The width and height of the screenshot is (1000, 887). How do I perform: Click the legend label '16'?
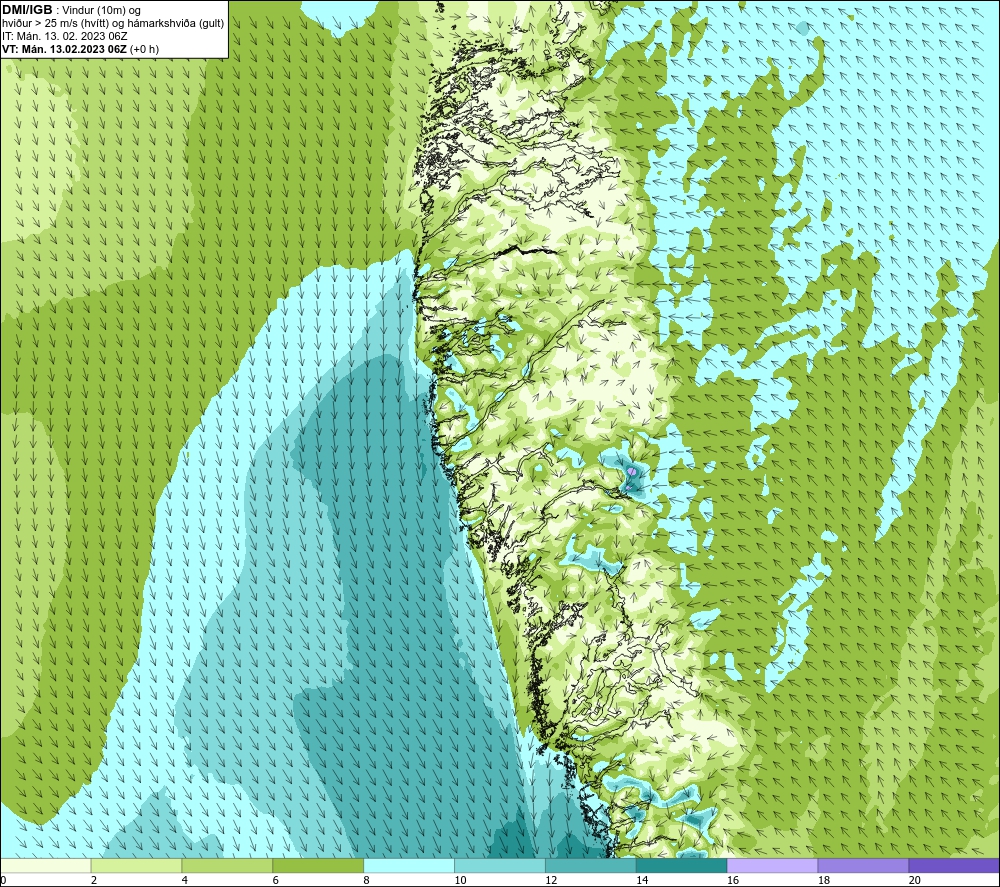tap(733, 880)
